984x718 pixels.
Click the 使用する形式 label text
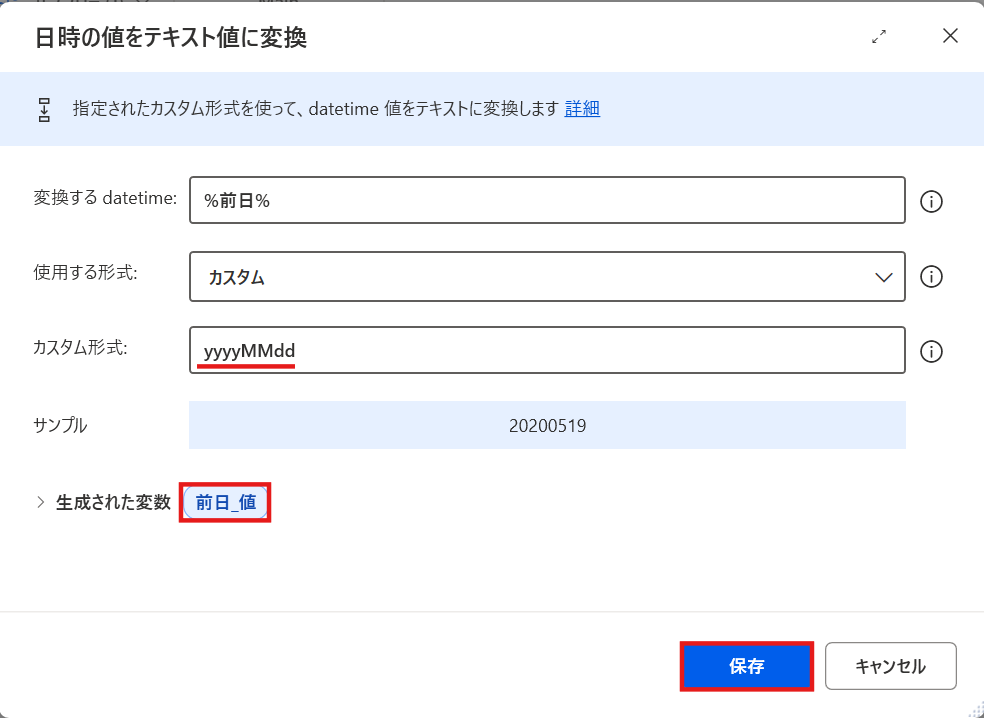click(85, 272)
